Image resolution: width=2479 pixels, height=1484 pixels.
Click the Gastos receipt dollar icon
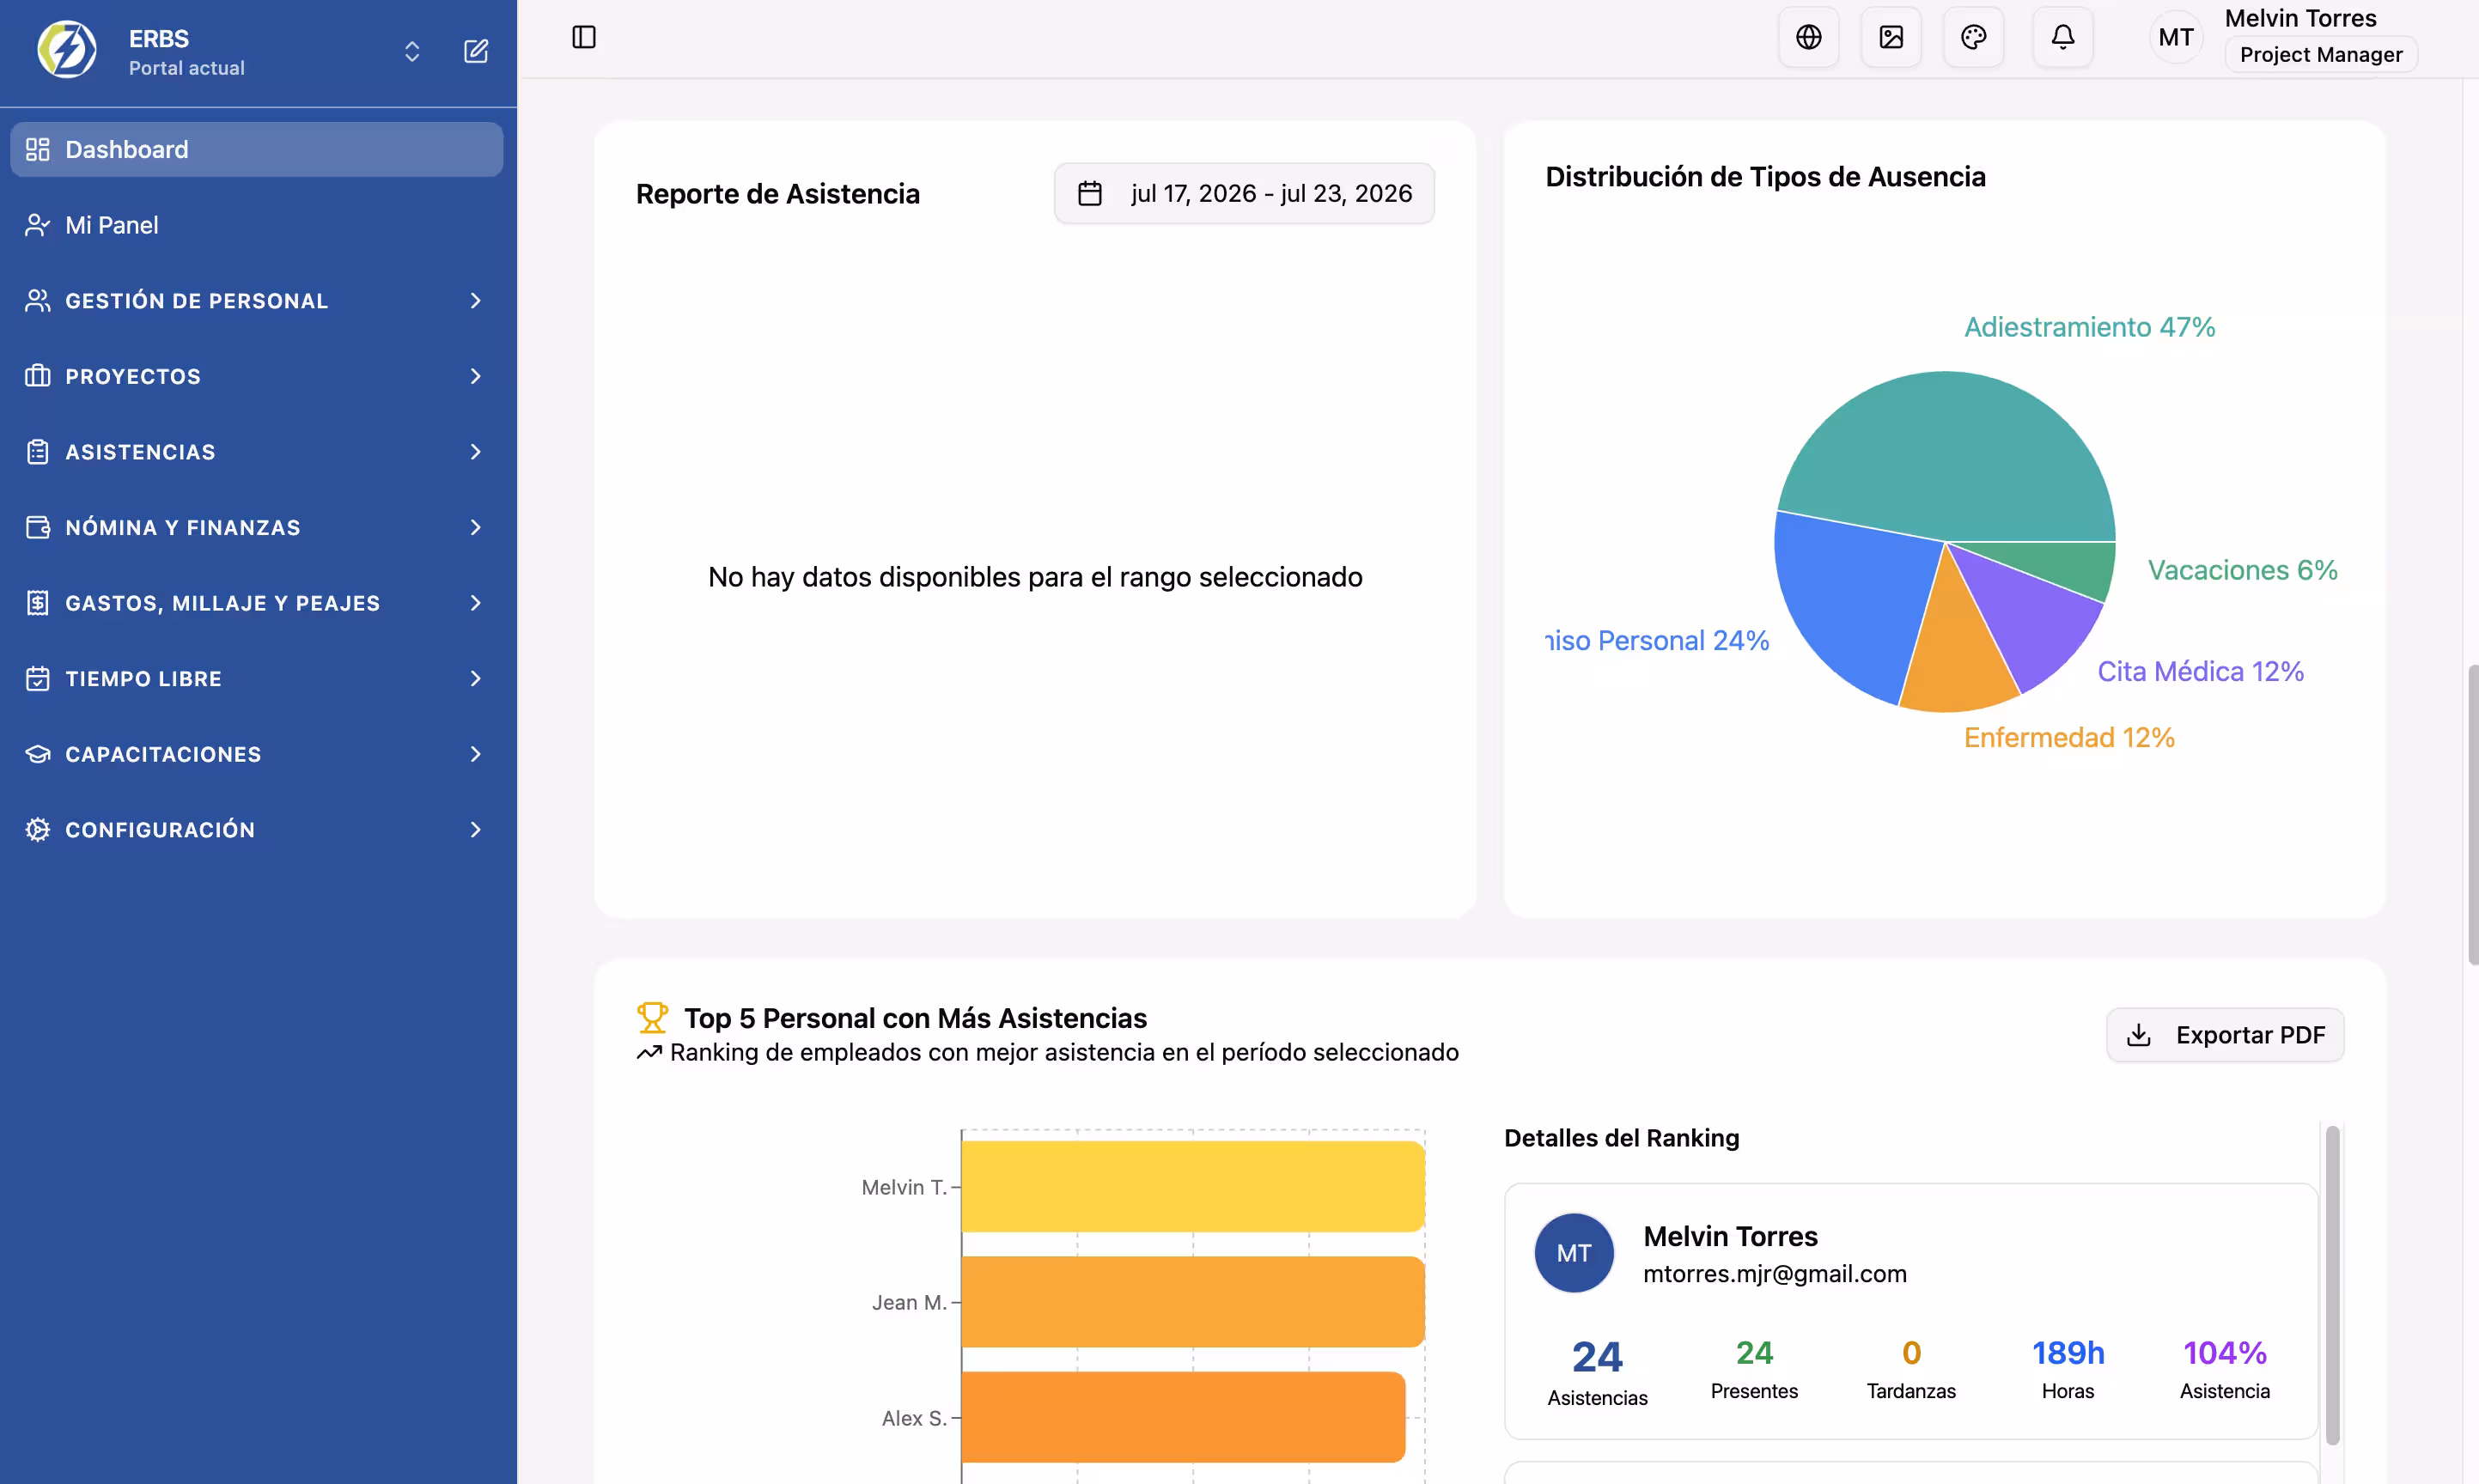[x=37, y=603]
